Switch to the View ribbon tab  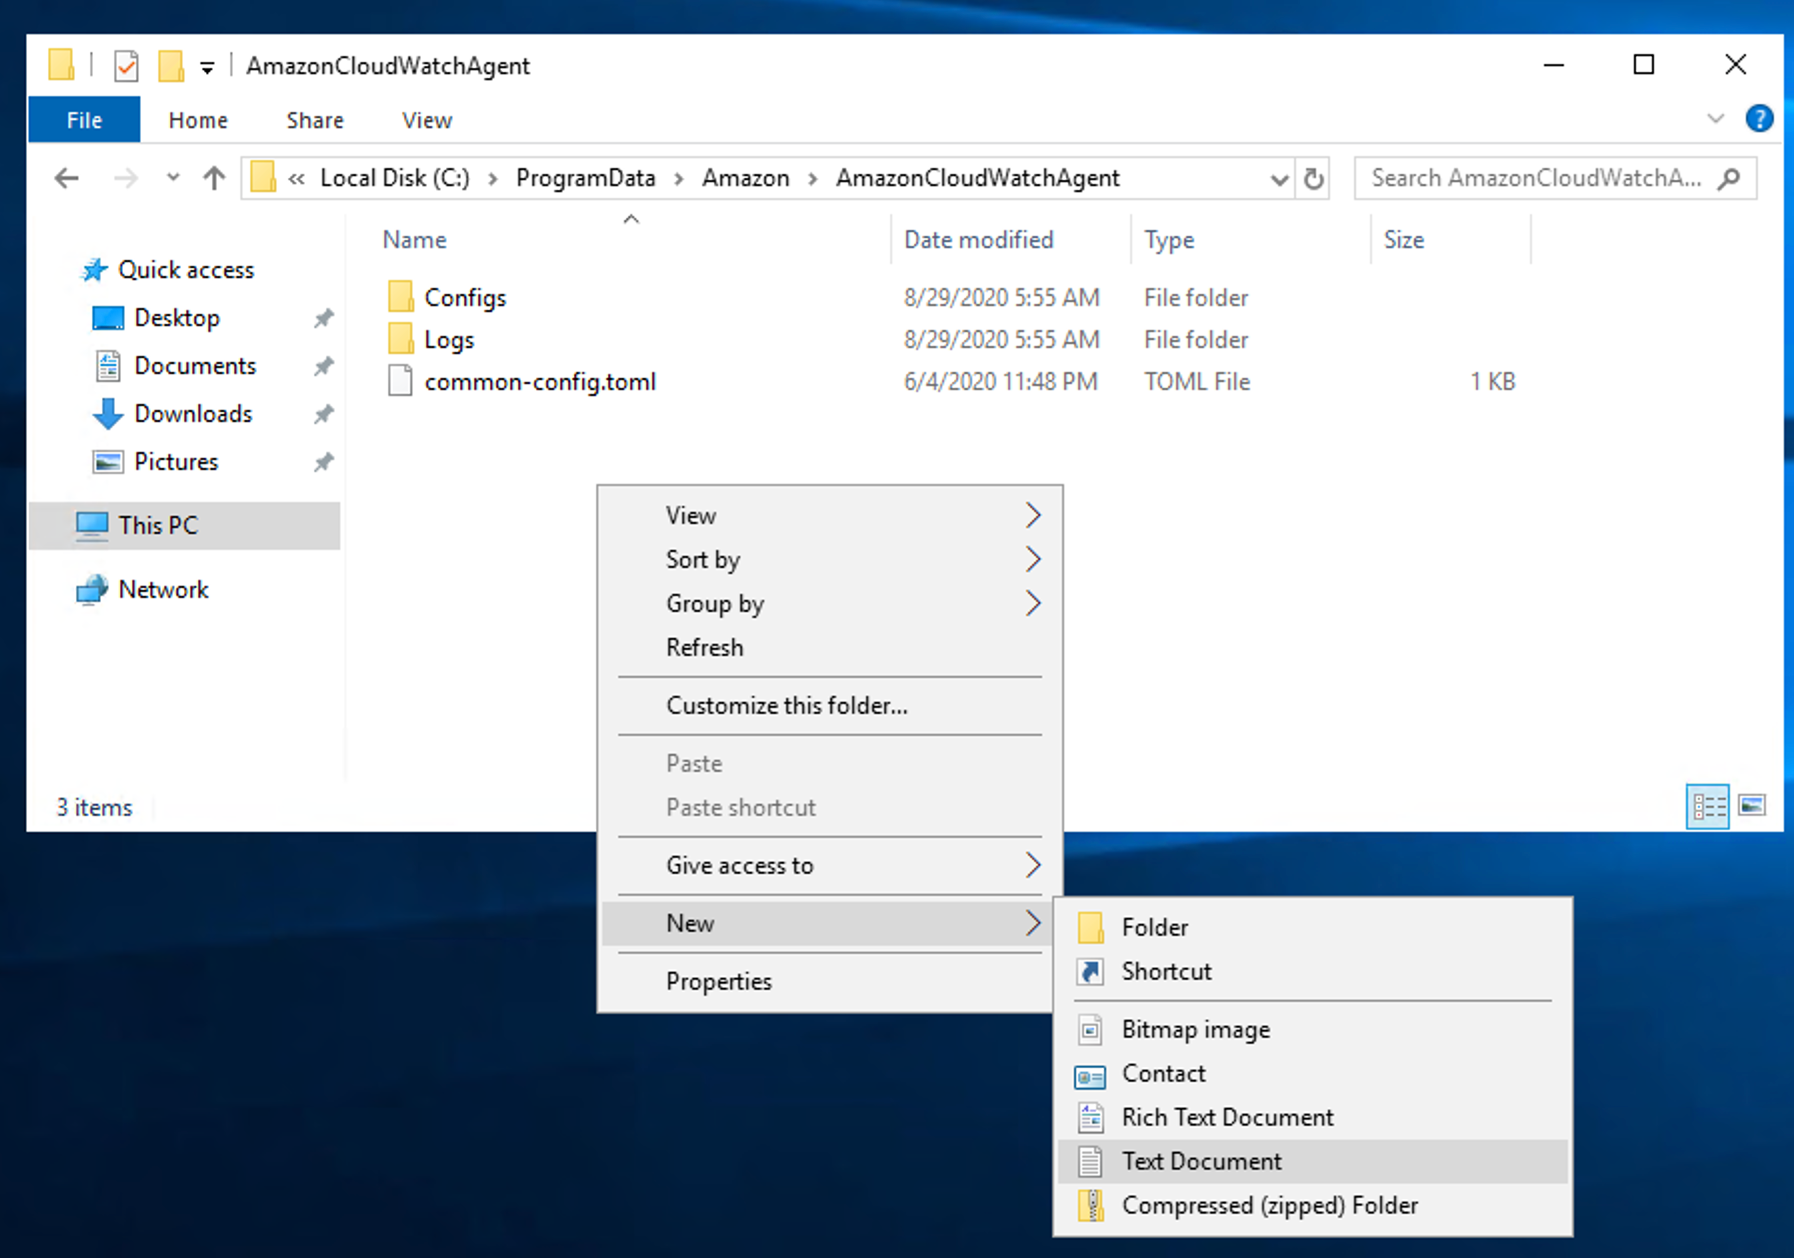click(427, 120)
